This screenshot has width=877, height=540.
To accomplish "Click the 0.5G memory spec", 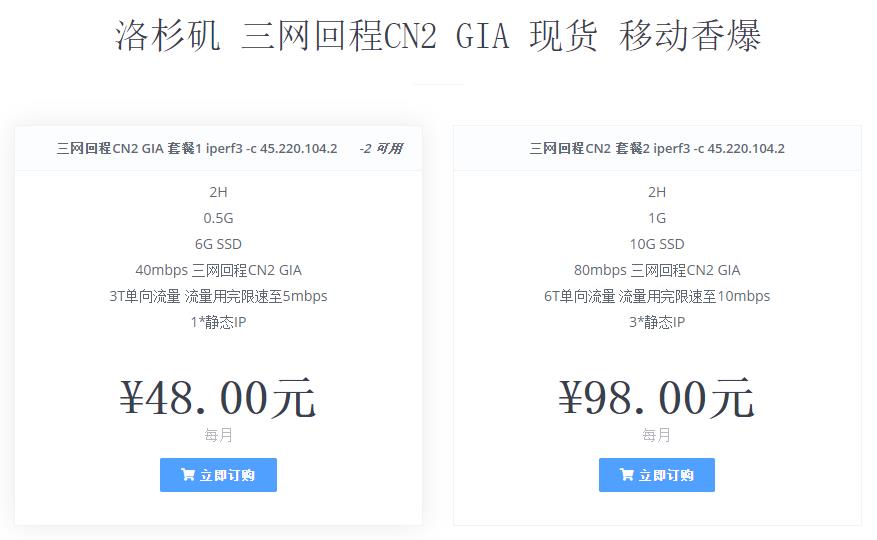I will (218, 218).
